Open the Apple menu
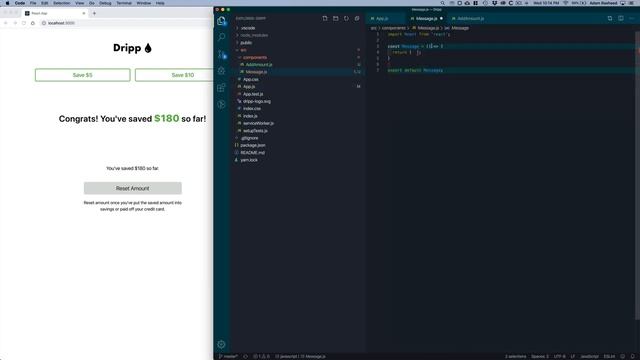Screen dimensions: 640x360 click(x=7, y=3)
